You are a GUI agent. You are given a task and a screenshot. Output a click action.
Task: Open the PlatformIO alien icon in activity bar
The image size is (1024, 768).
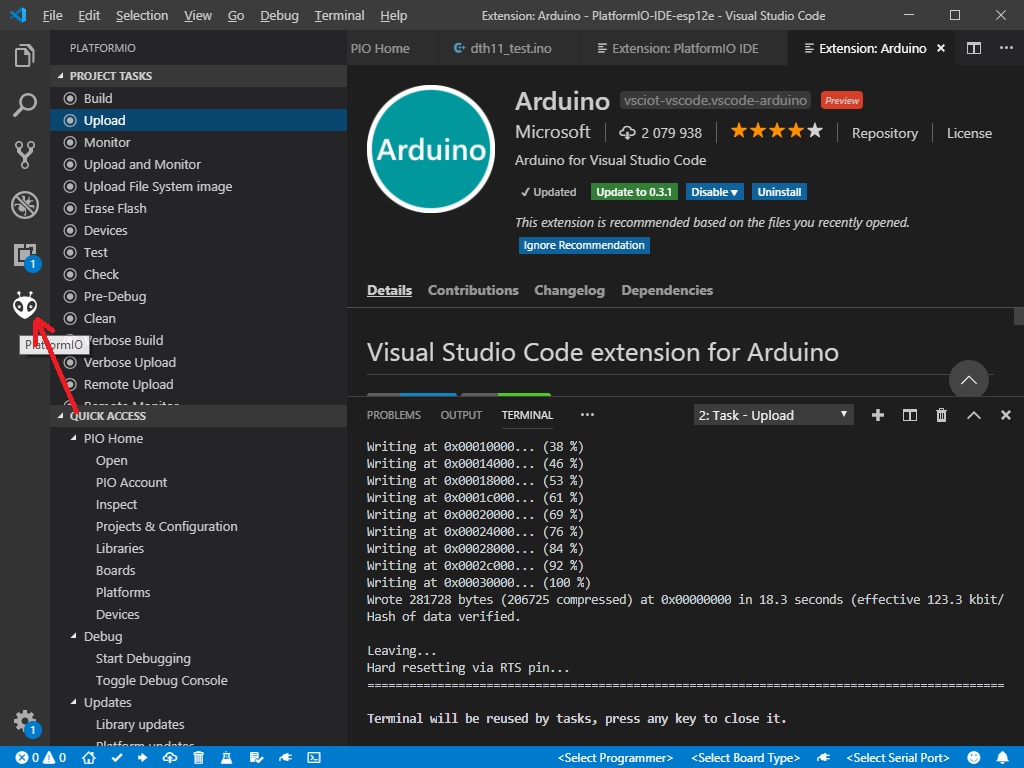25,305
